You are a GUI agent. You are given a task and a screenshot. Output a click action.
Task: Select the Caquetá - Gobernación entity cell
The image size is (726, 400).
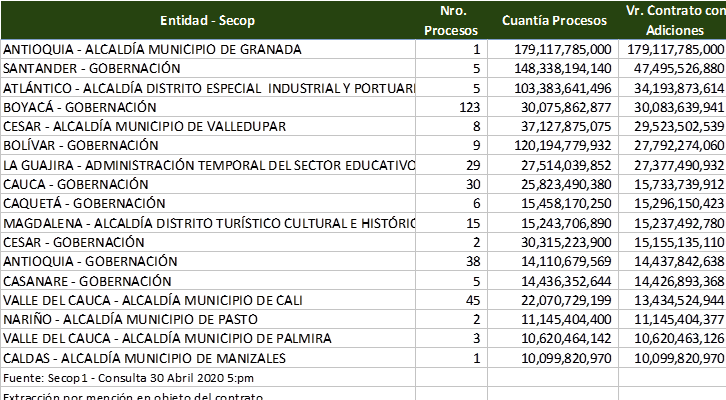tap(84, 203)
